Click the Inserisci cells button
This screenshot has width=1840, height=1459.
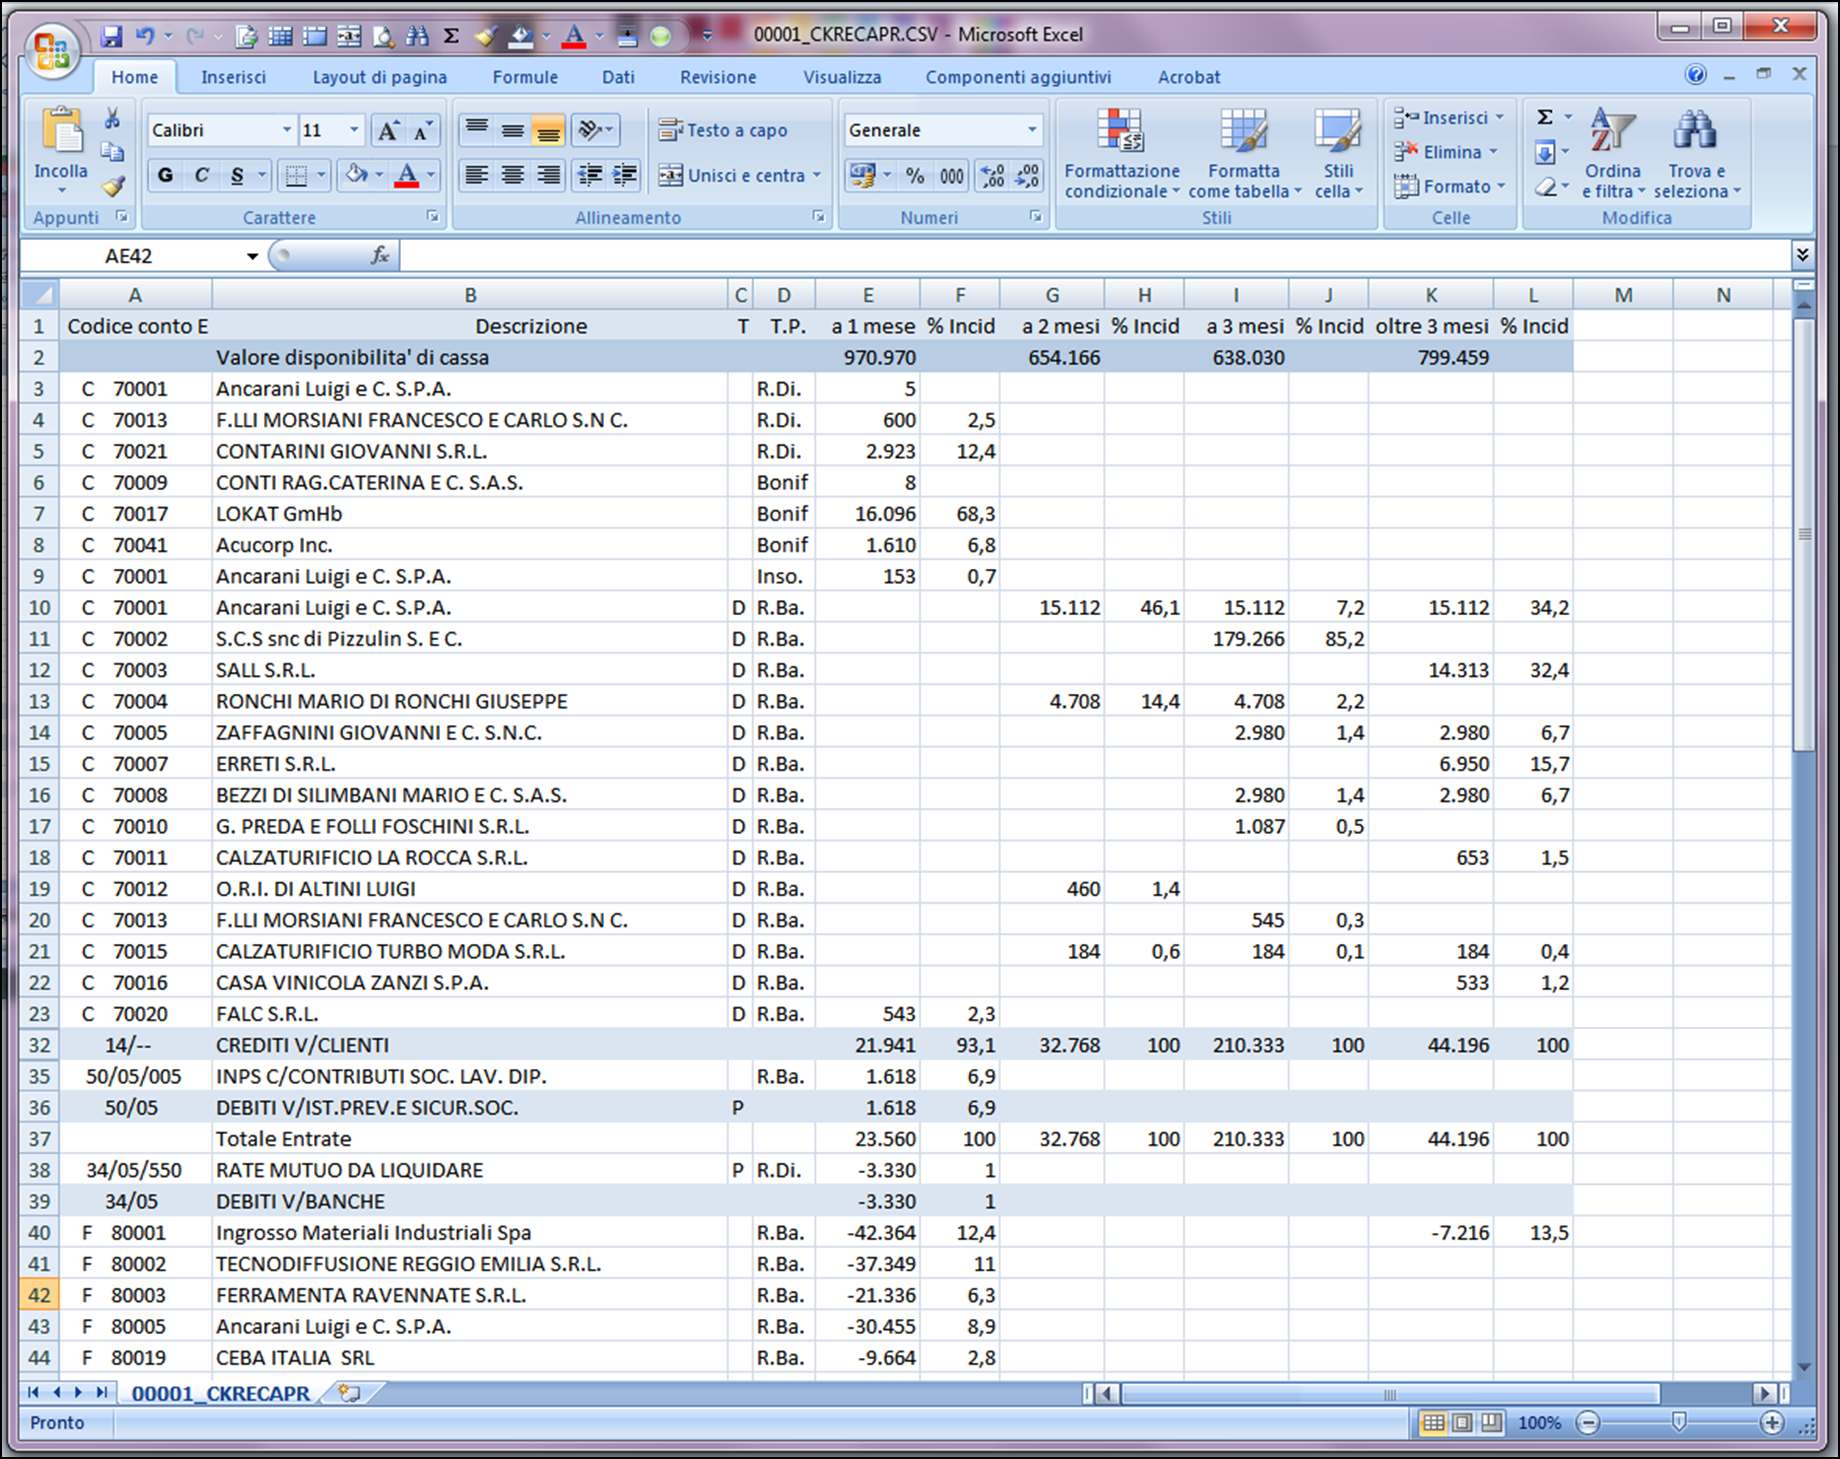(1449, 118)
